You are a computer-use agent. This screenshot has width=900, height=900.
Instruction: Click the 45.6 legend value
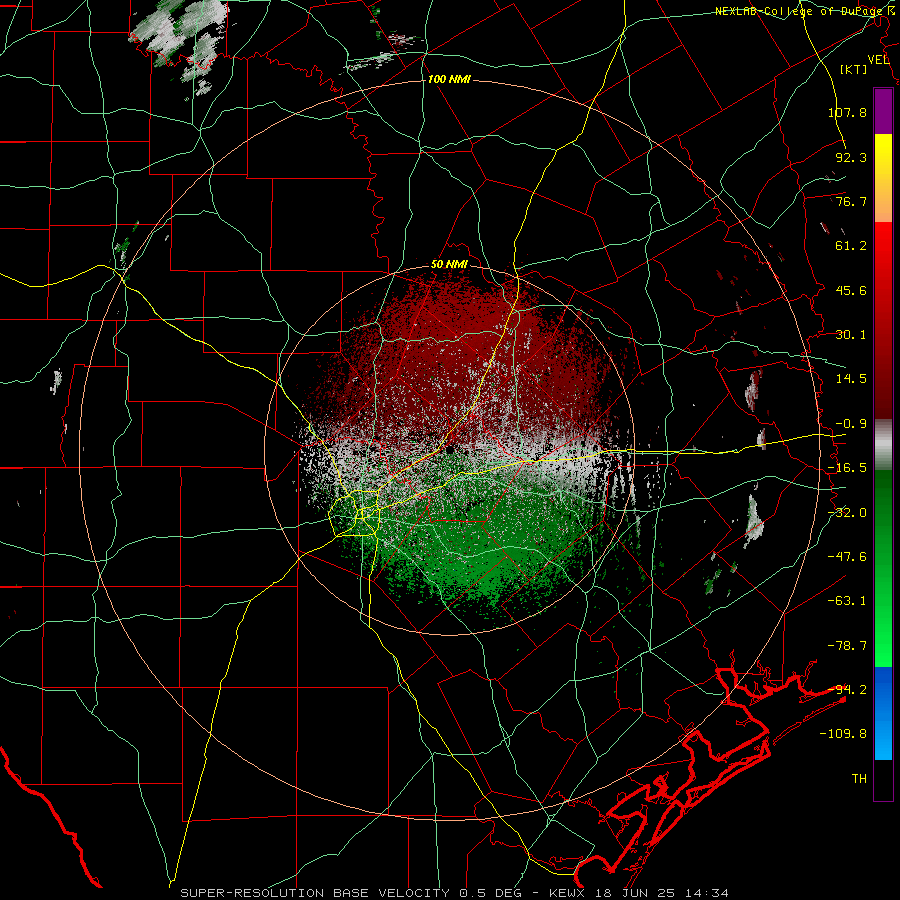click(851, 290)
